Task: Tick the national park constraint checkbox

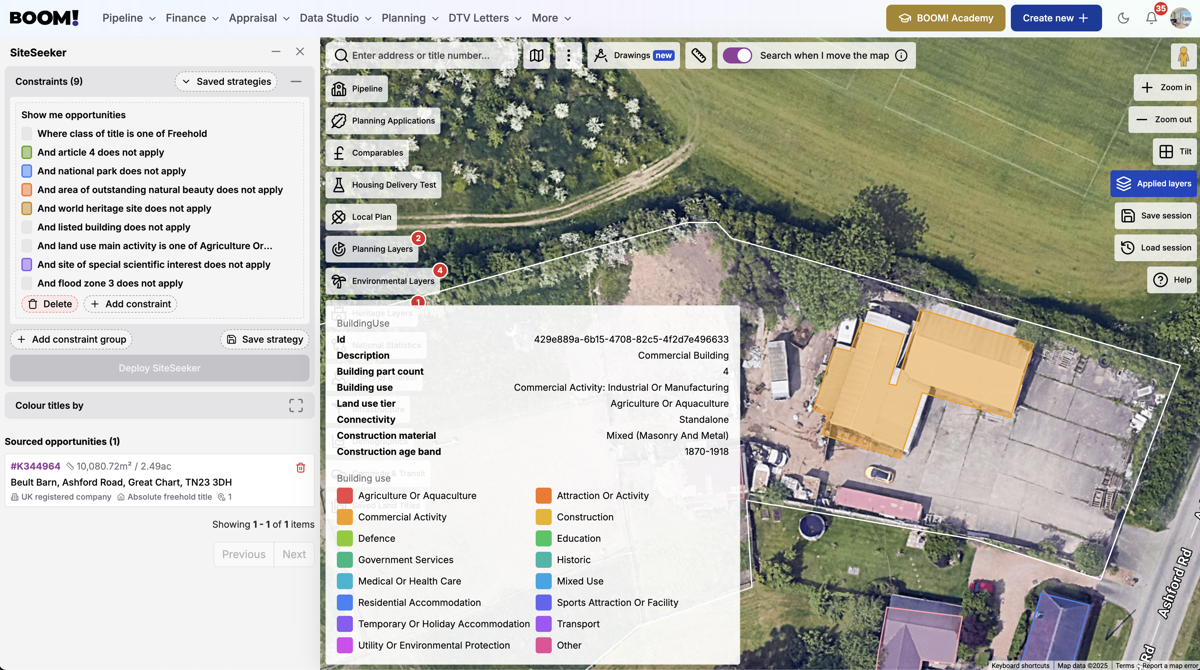Action: [x=27, y=171]
